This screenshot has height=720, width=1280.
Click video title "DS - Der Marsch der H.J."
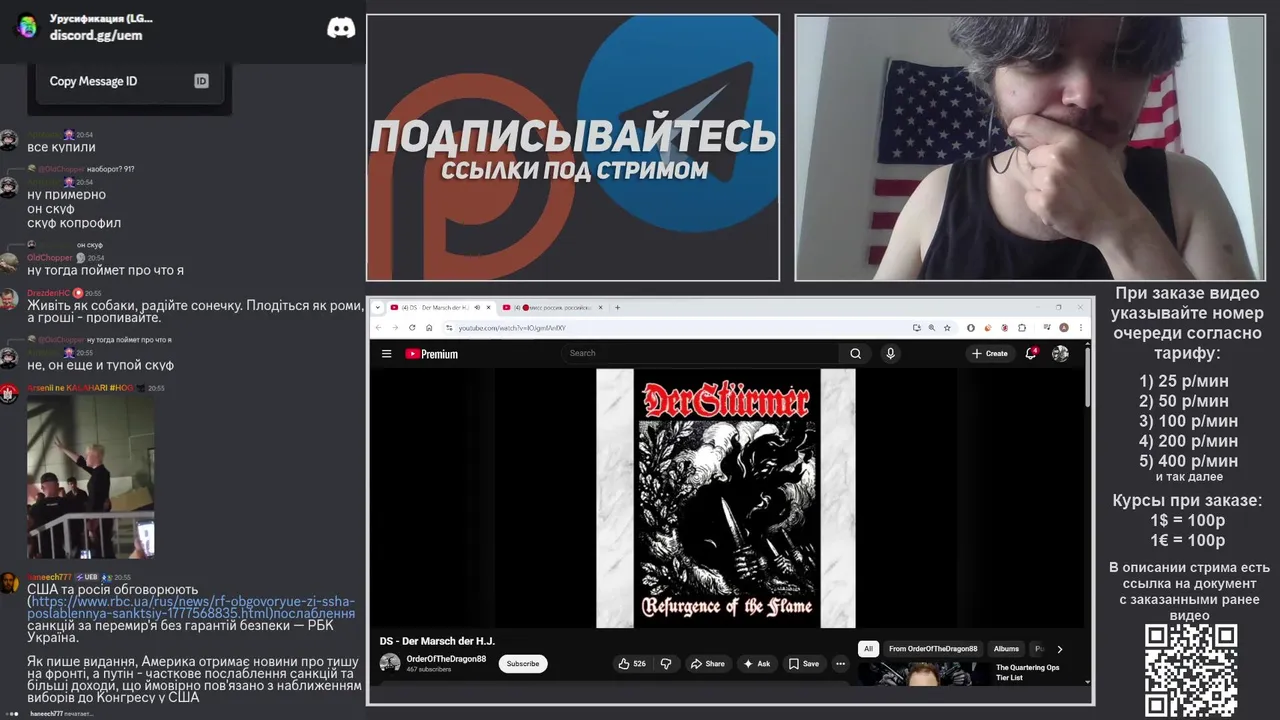click(437, 641)
